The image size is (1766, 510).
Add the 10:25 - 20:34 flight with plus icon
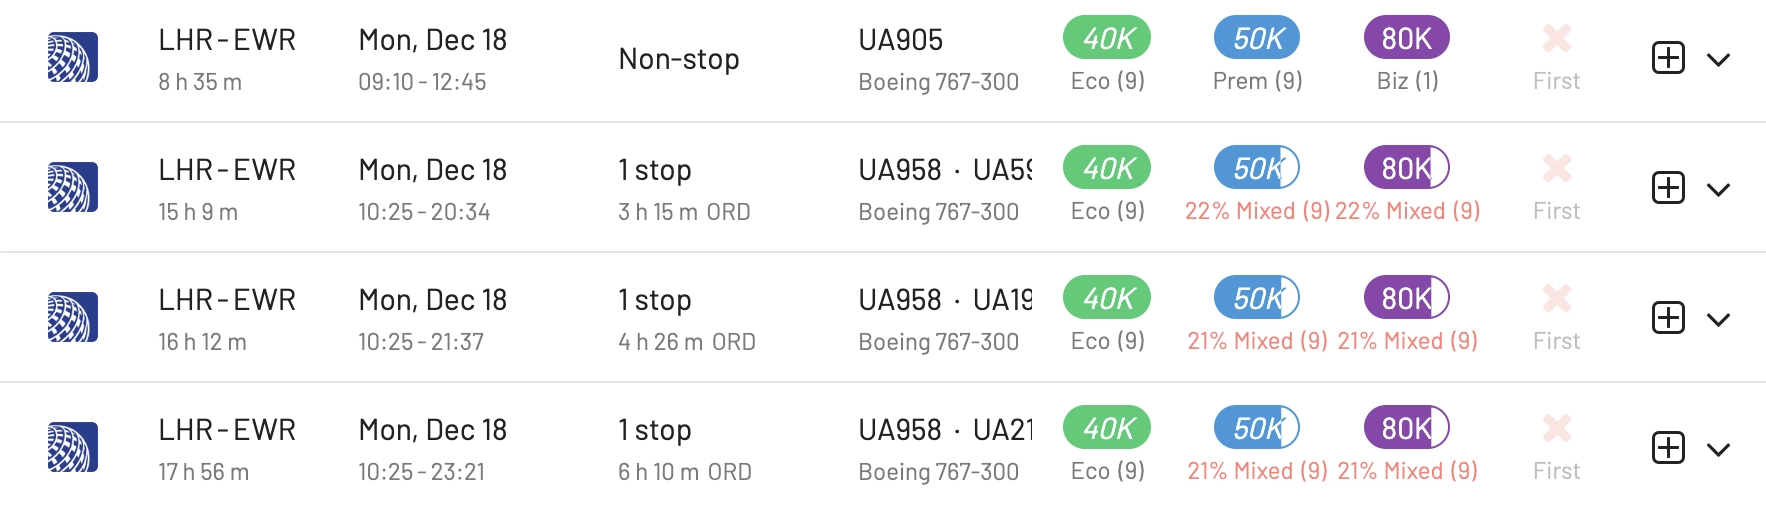click(1668, 188)
